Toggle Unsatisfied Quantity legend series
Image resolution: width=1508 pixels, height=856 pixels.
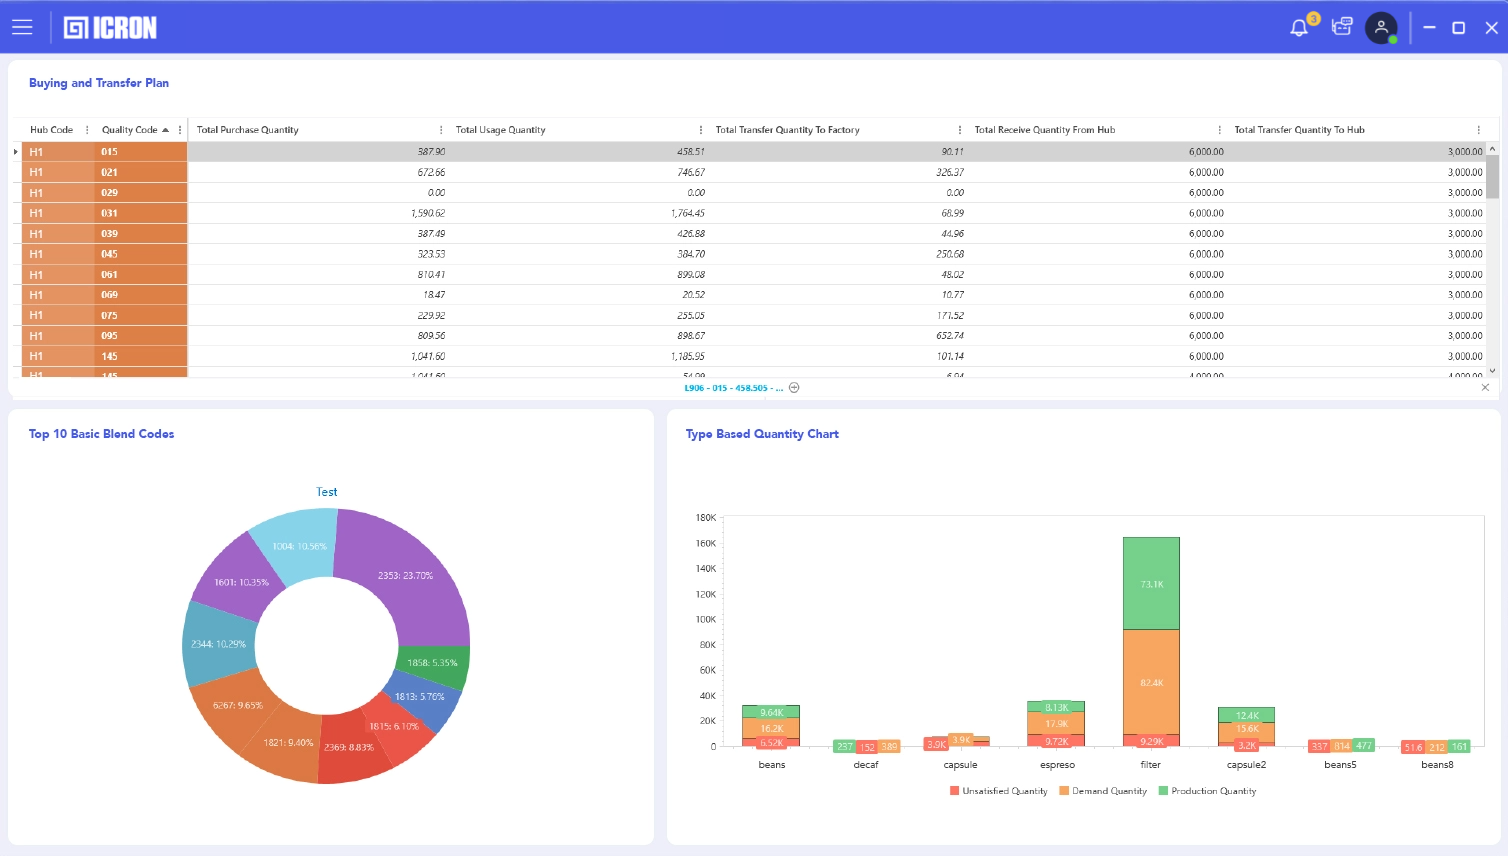click(997, 791)
